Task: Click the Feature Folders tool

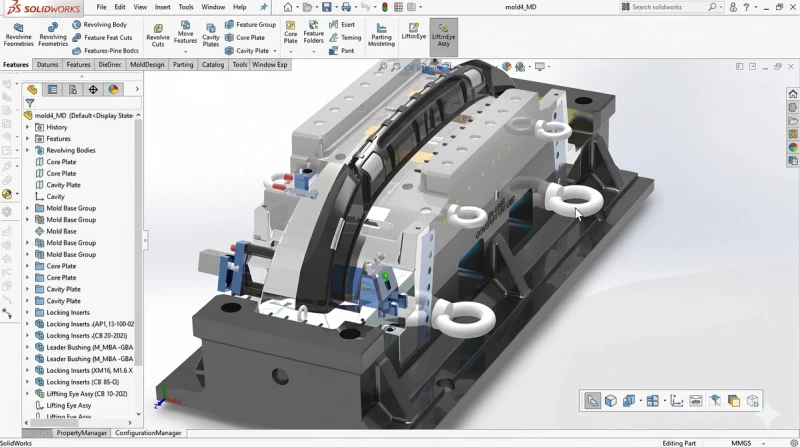Action: point(313,32)
